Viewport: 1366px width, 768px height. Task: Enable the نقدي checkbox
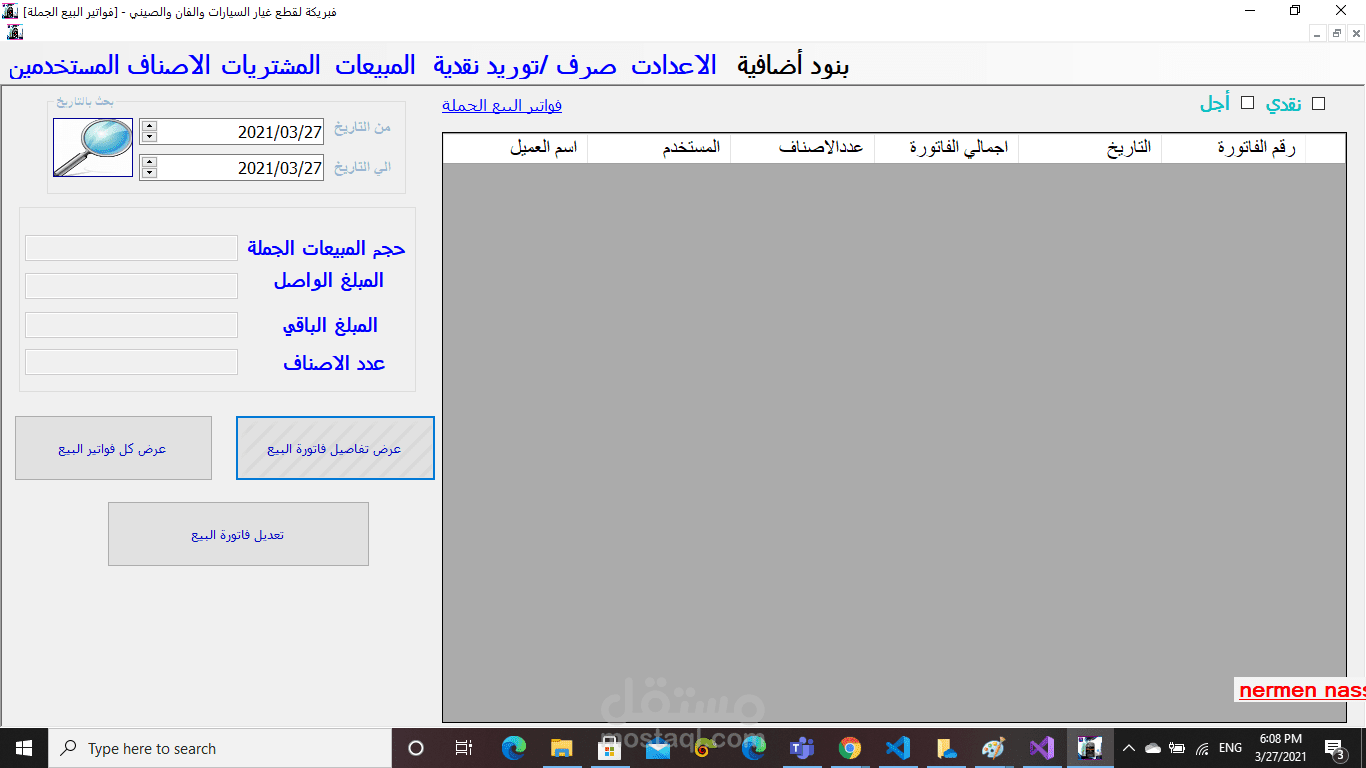pos(1318,102)
